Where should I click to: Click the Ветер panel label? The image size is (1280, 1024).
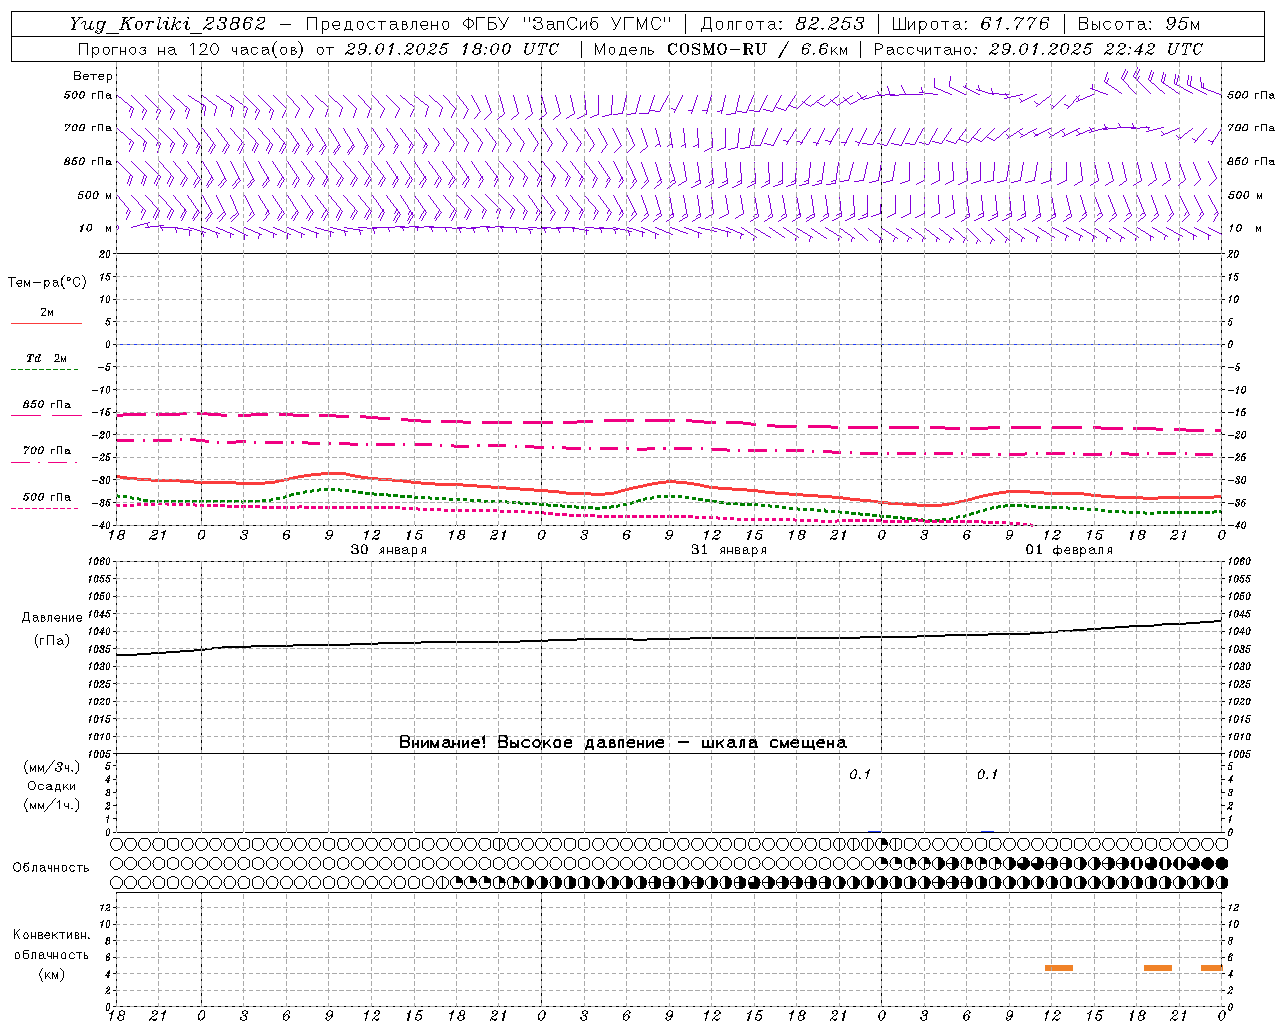[x=93, y=76]
